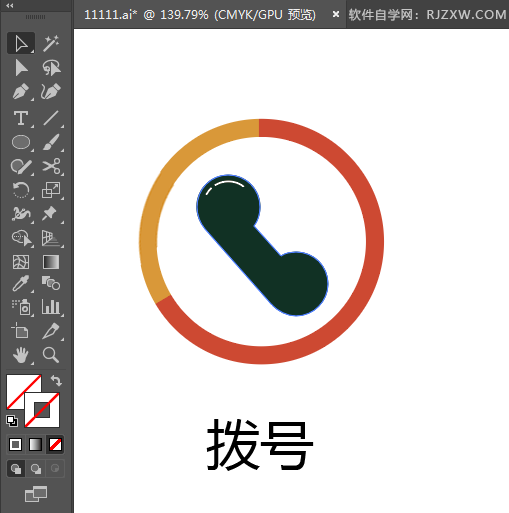This screenshot has height=513, width=509.
Task: Click the 拨号 text object
Action: (260, 445)
